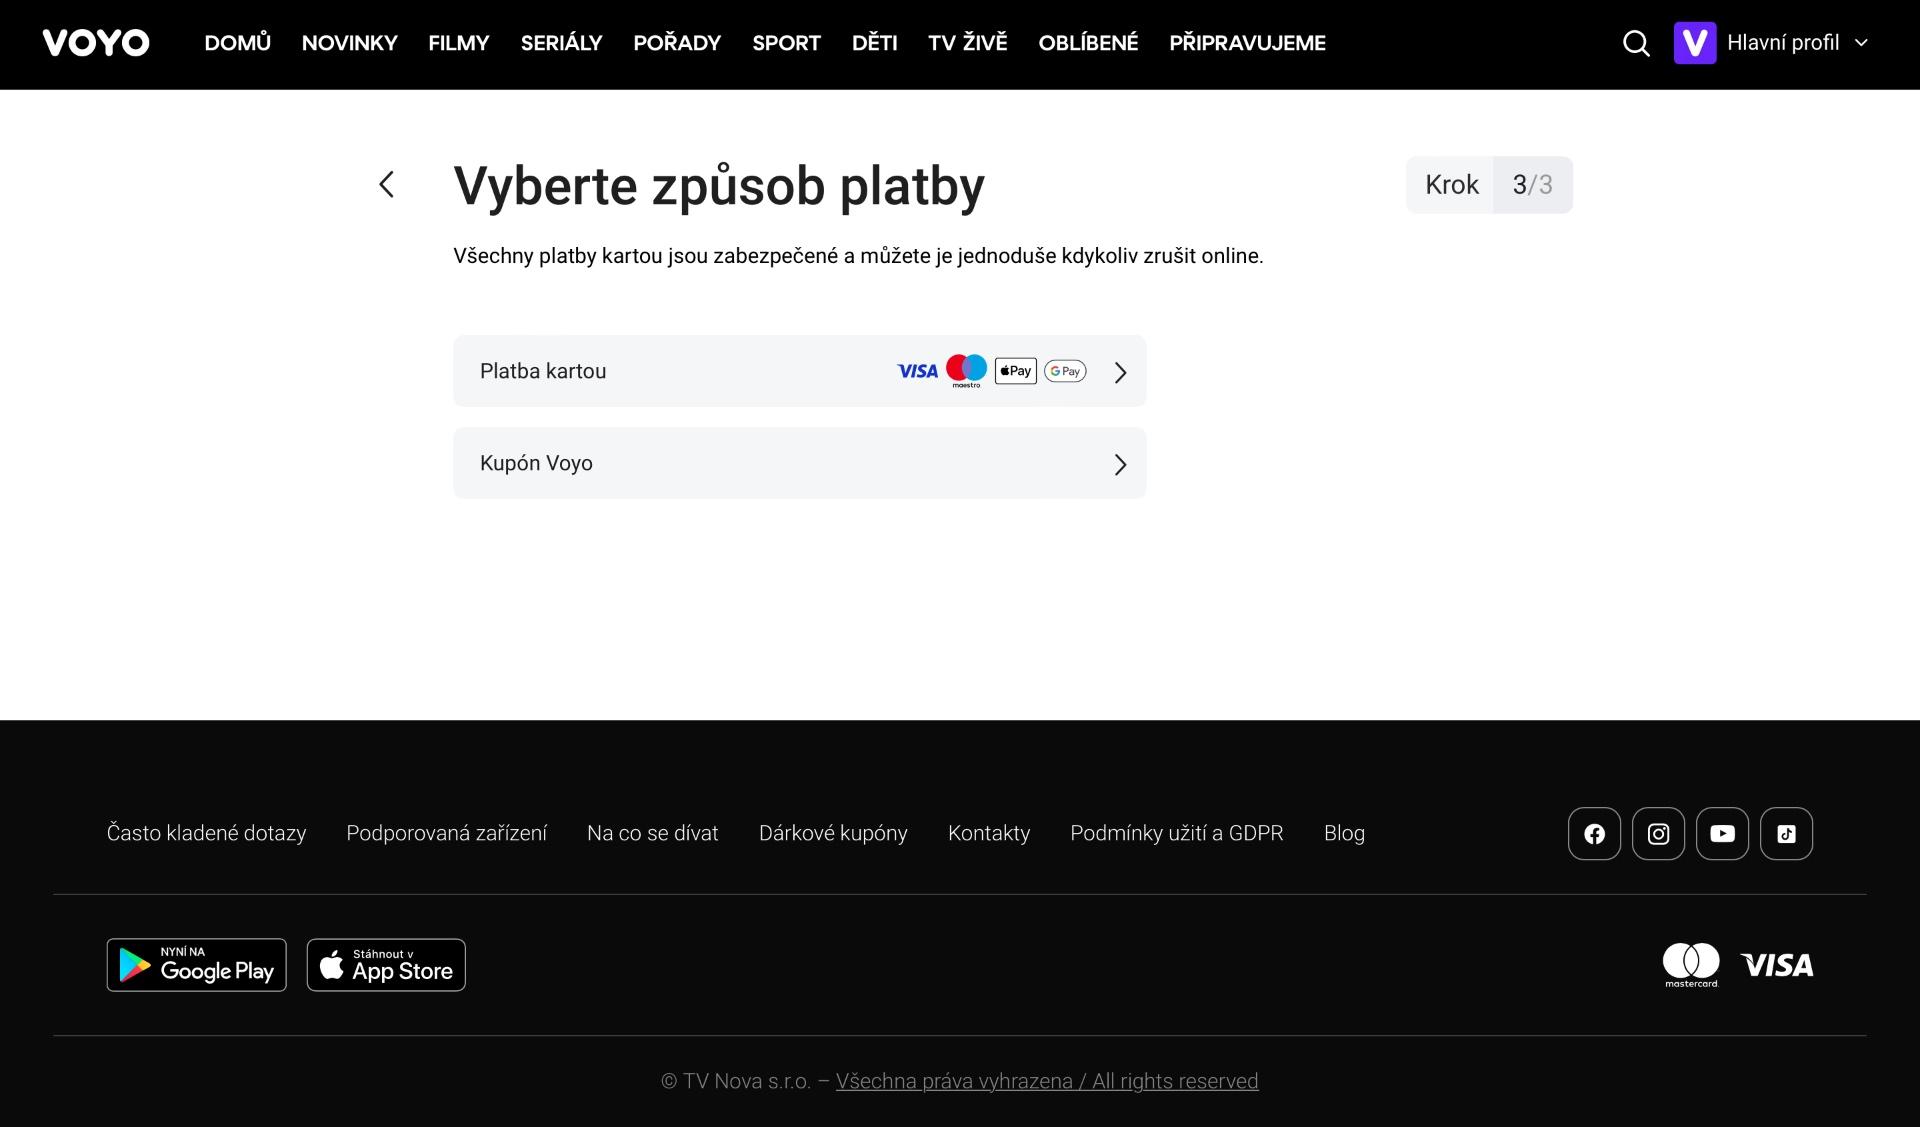
Task: Open the Facebook social icon
Action: 1594,833
